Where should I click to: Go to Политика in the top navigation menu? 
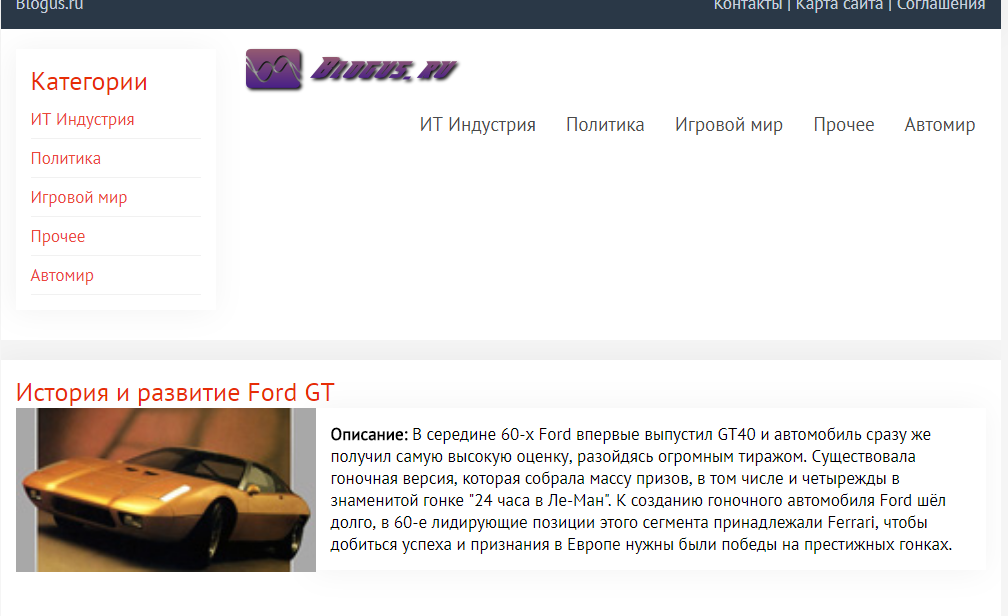605,125
